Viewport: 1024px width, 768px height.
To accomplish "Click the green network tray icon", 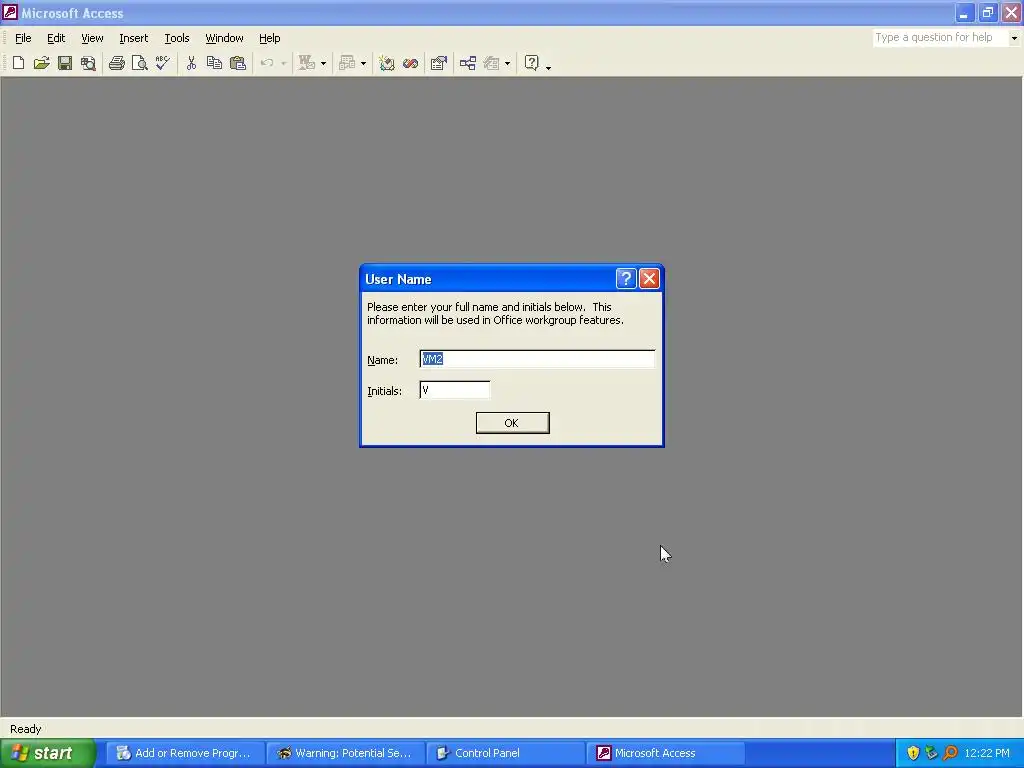I will coord(931,753).
